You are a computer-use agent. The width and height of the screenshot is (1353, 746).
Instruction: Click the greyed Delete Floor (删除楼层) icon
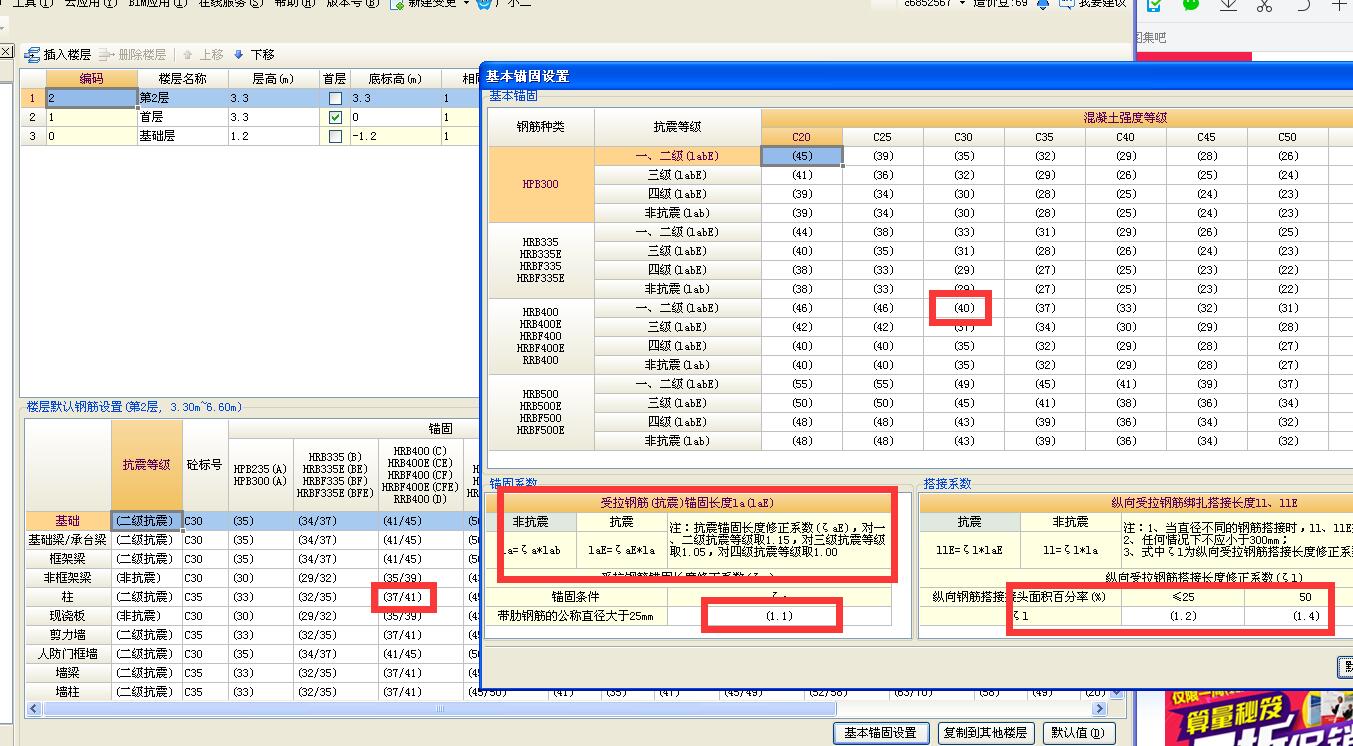106,55
